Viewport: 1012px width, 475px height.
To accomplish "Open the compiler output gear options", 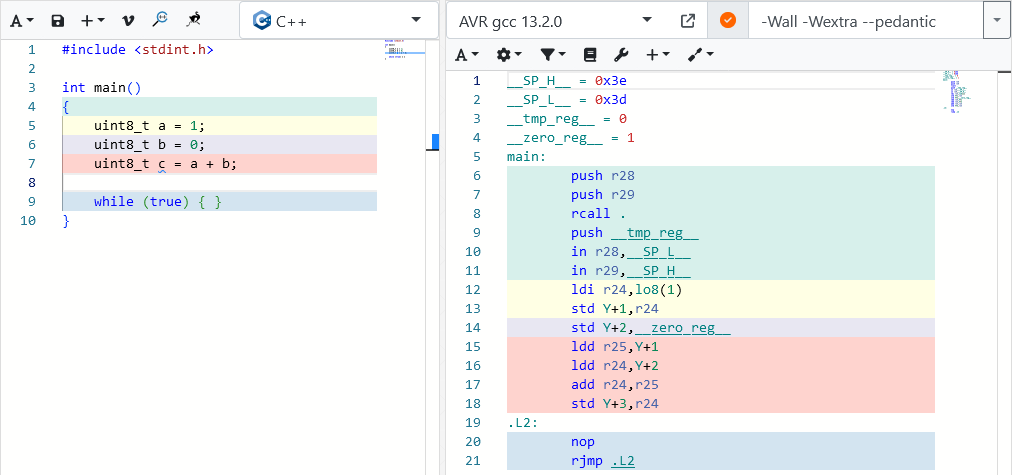I will [509, 54].
